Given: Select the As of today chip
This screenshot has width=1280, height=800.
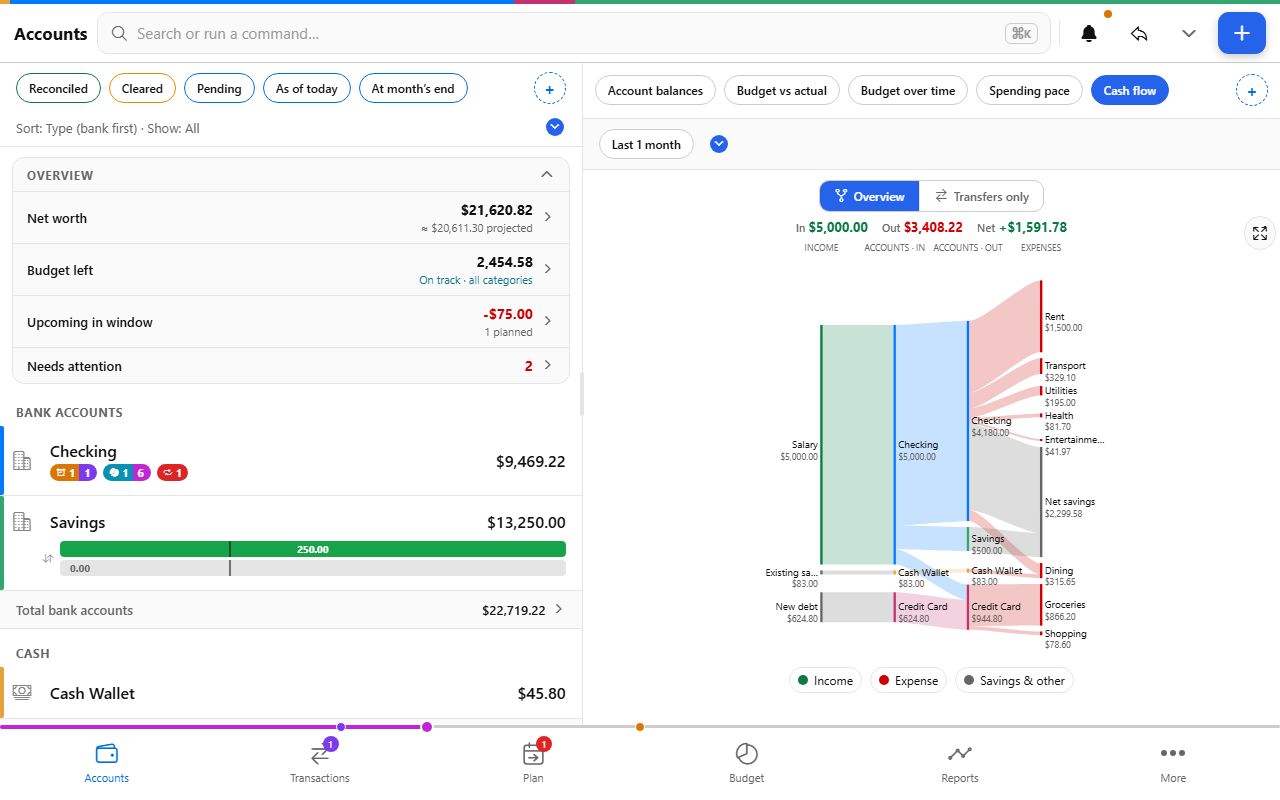Looking at the screenshot, I should coord(307,89).
